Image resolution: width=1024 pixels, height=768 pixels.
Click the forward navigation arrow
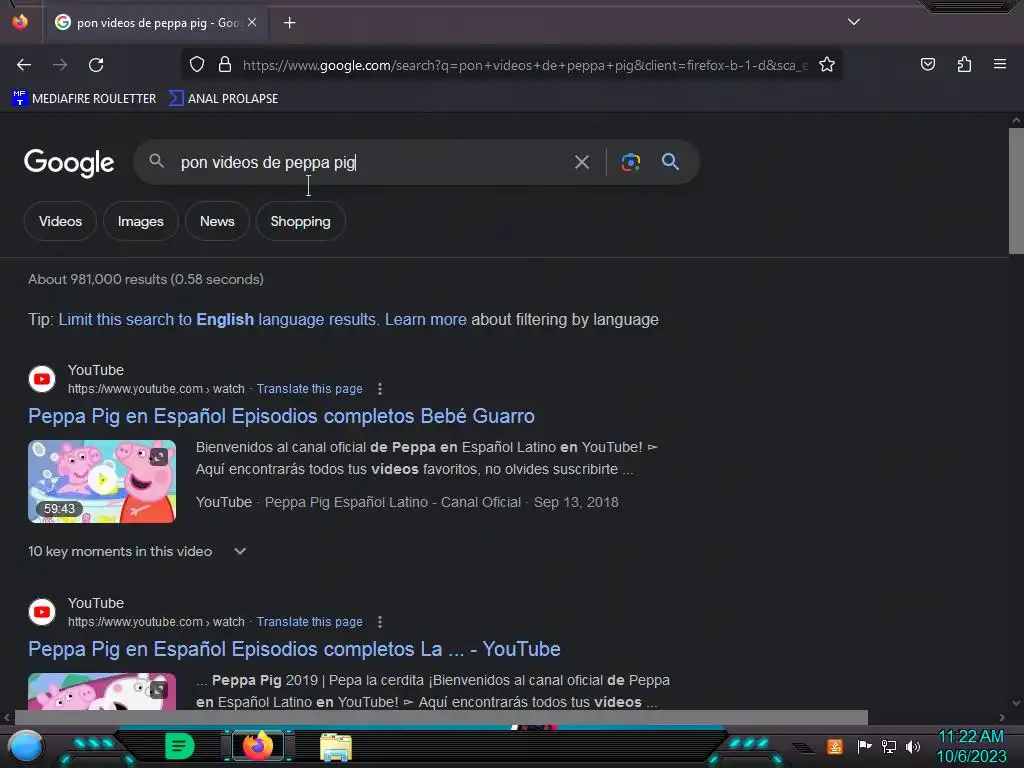(60, 65)
